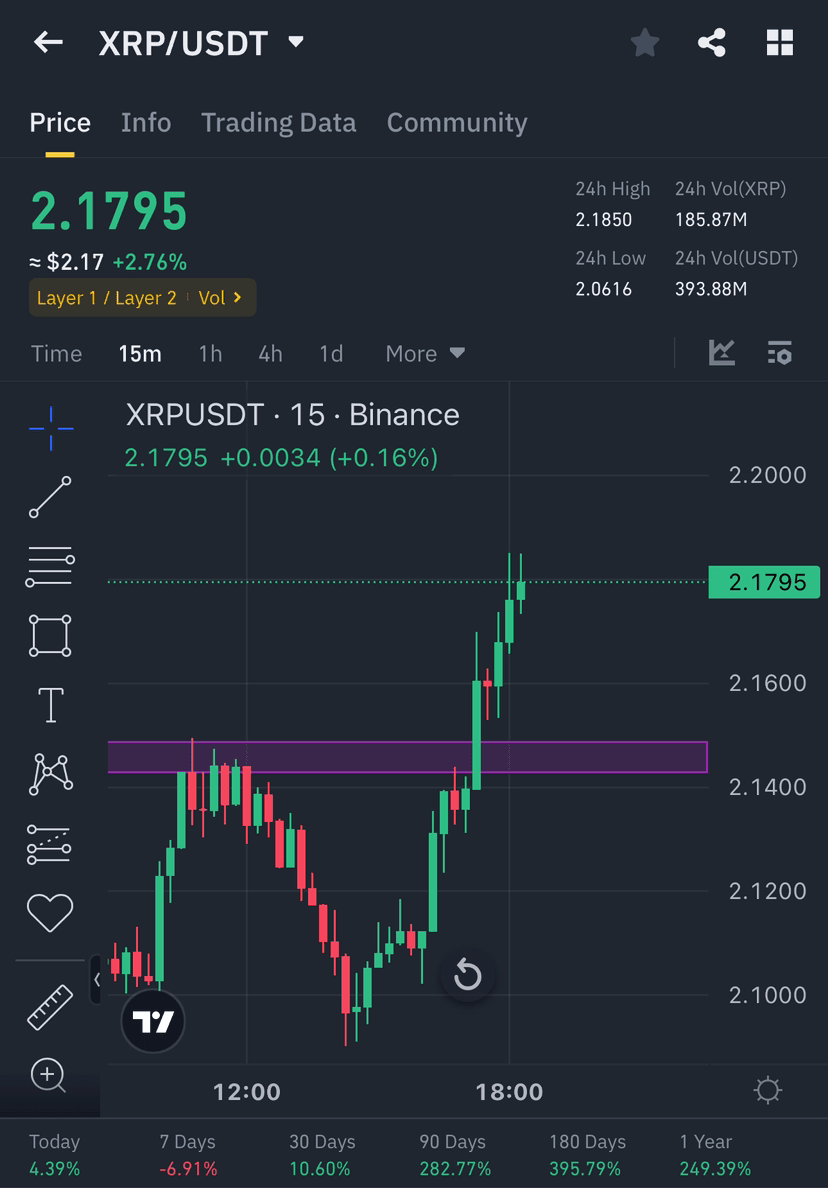Select the trend line drawing tool
This screenshot has height=1188, width=828.
(x=50, y=497)
